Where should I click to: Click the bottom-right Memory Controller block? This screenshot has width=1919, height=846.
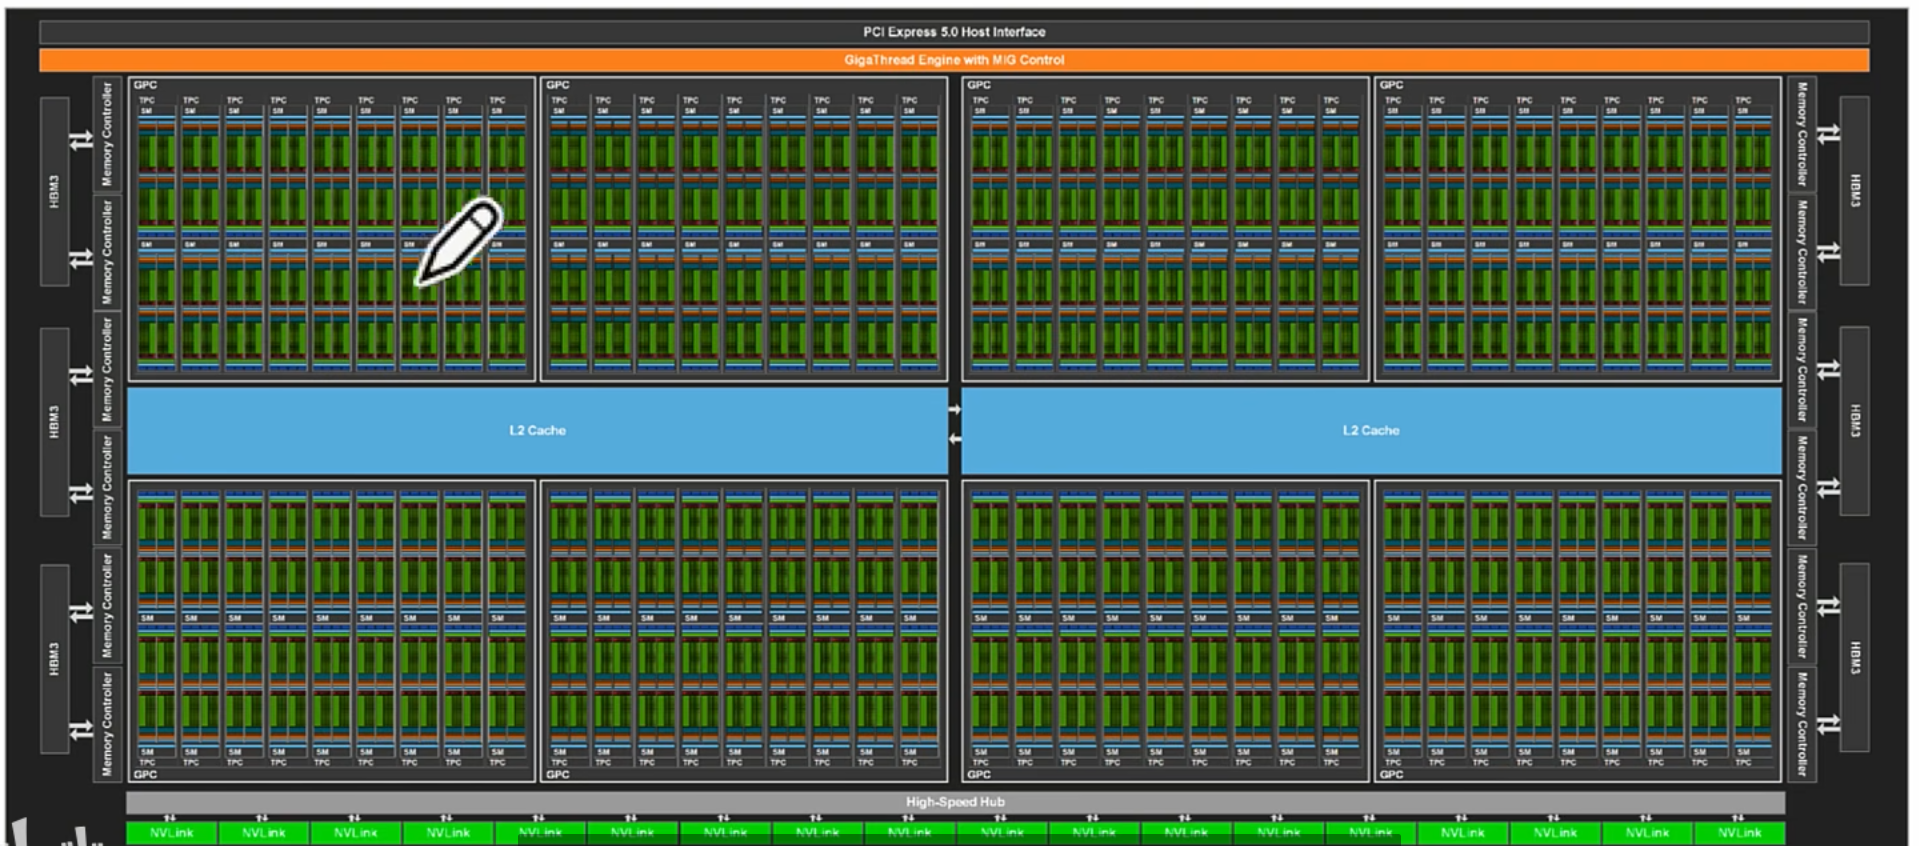[x=1801, y=723]
